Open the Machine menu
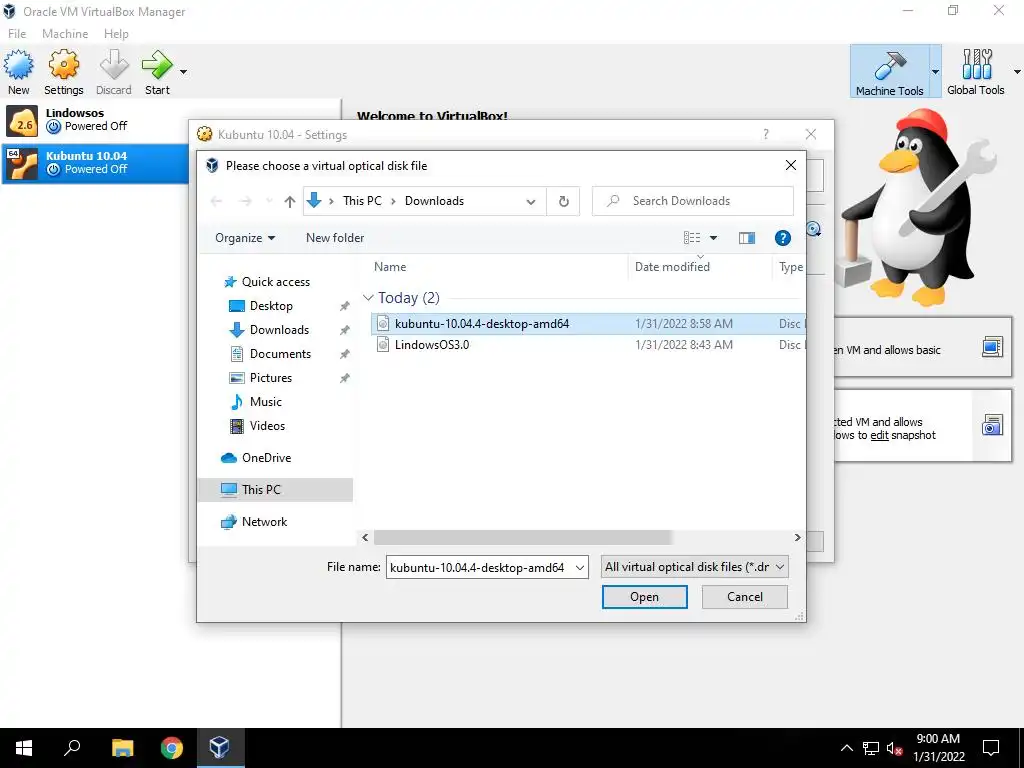 pos(65,33)
